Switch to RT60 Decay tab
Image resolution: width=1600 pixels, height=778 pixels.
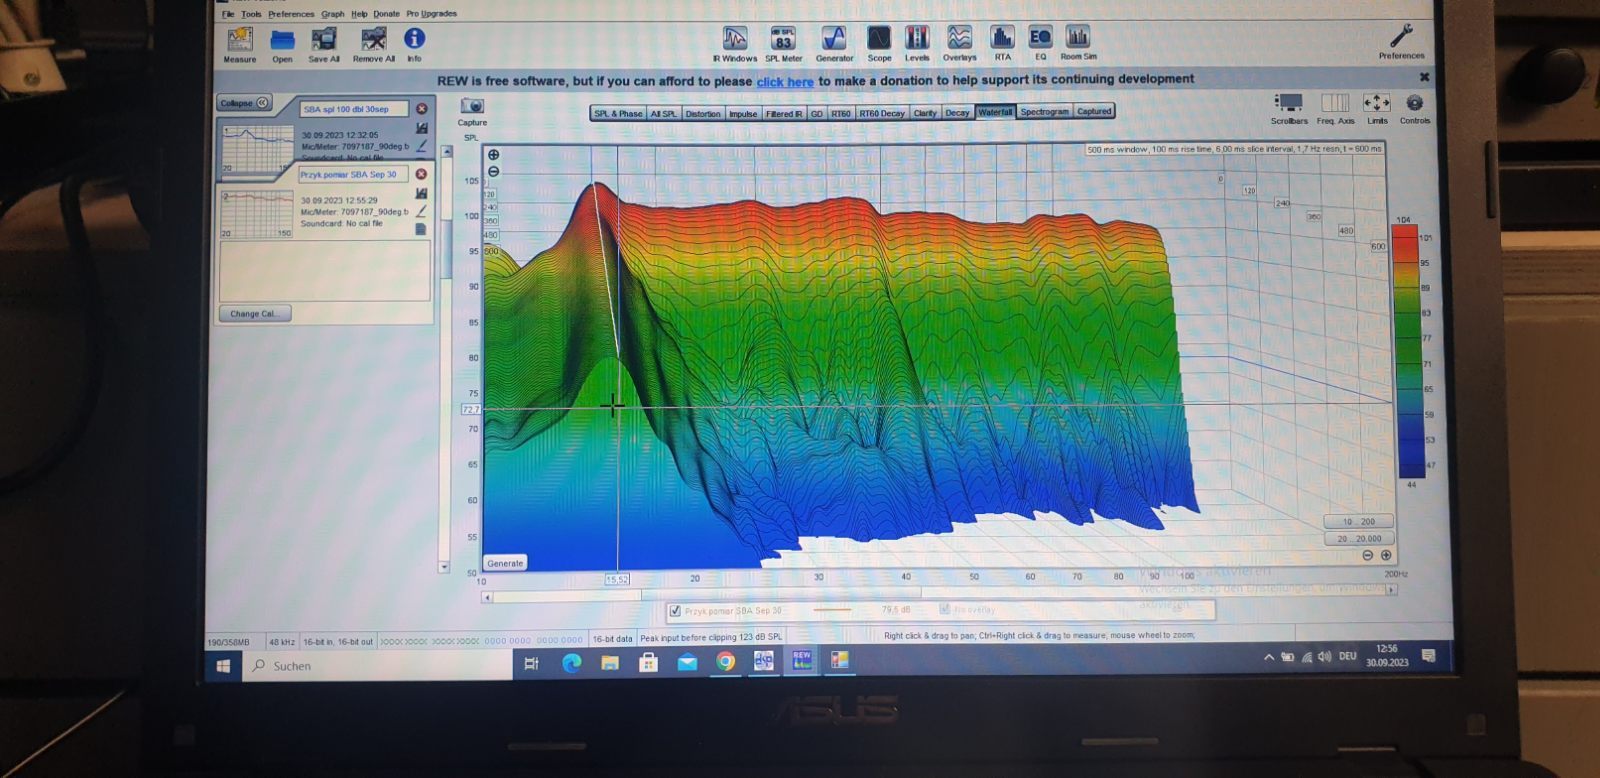click(x=881, y=113)
